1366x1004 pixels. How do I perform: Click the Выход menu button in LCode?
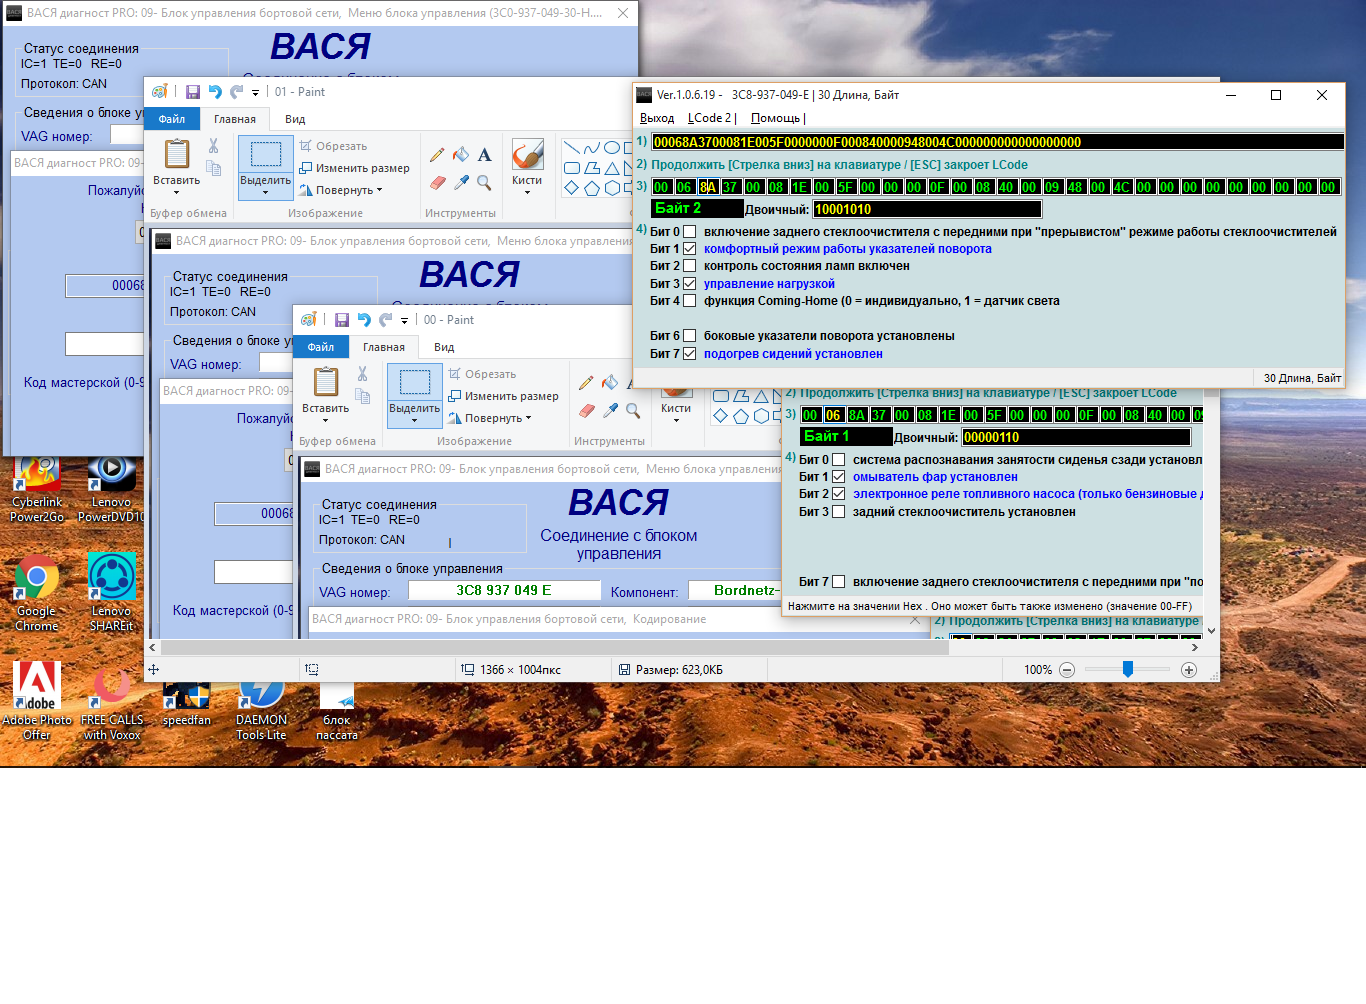657,118
